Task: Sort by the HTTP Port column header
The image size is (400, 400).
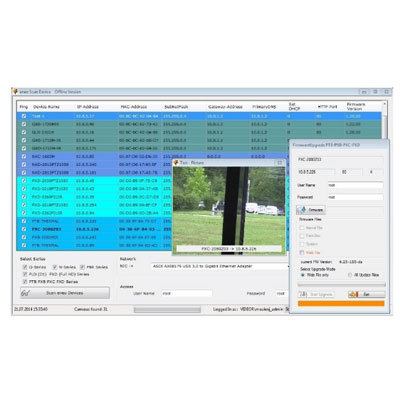Action: [x=327, y=107]
